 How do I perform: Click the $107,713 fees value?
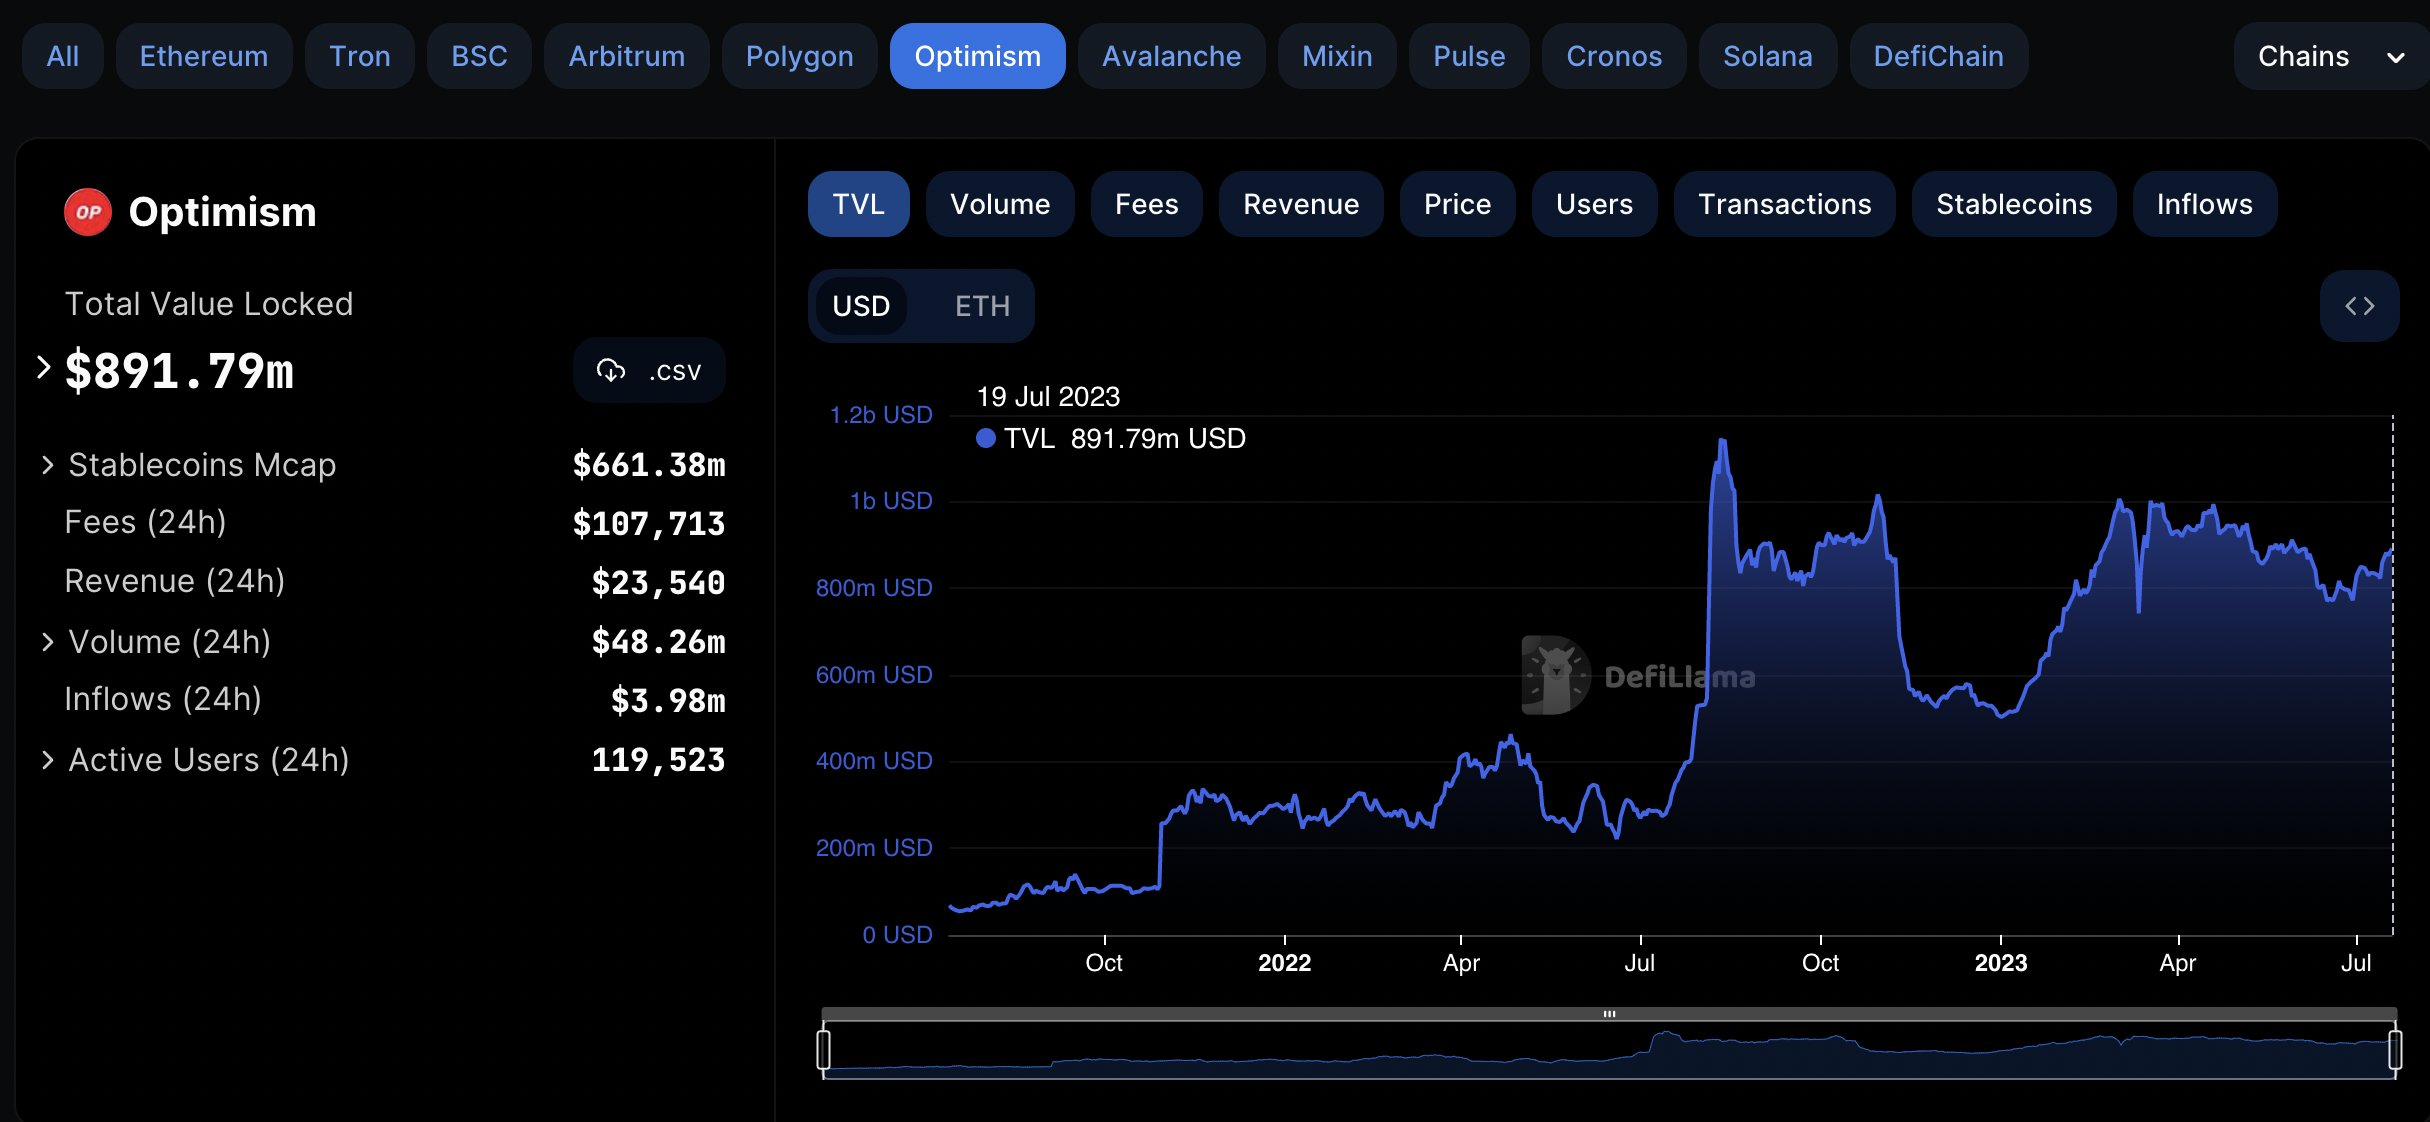tap(649, 524)
